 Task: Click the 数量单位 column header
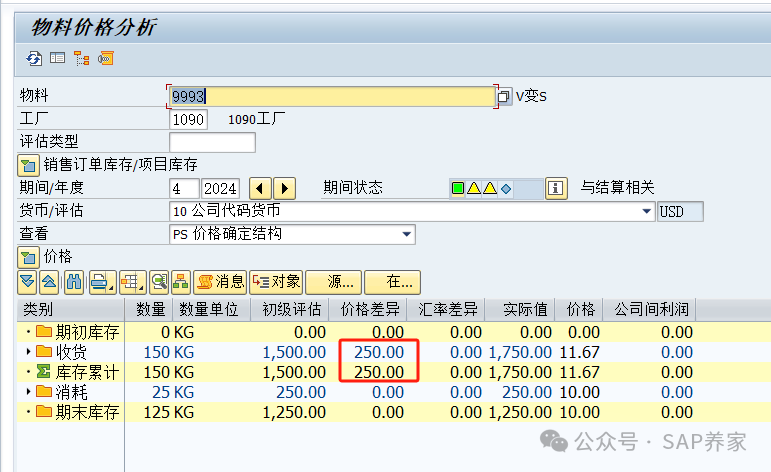tap(211, 309)
